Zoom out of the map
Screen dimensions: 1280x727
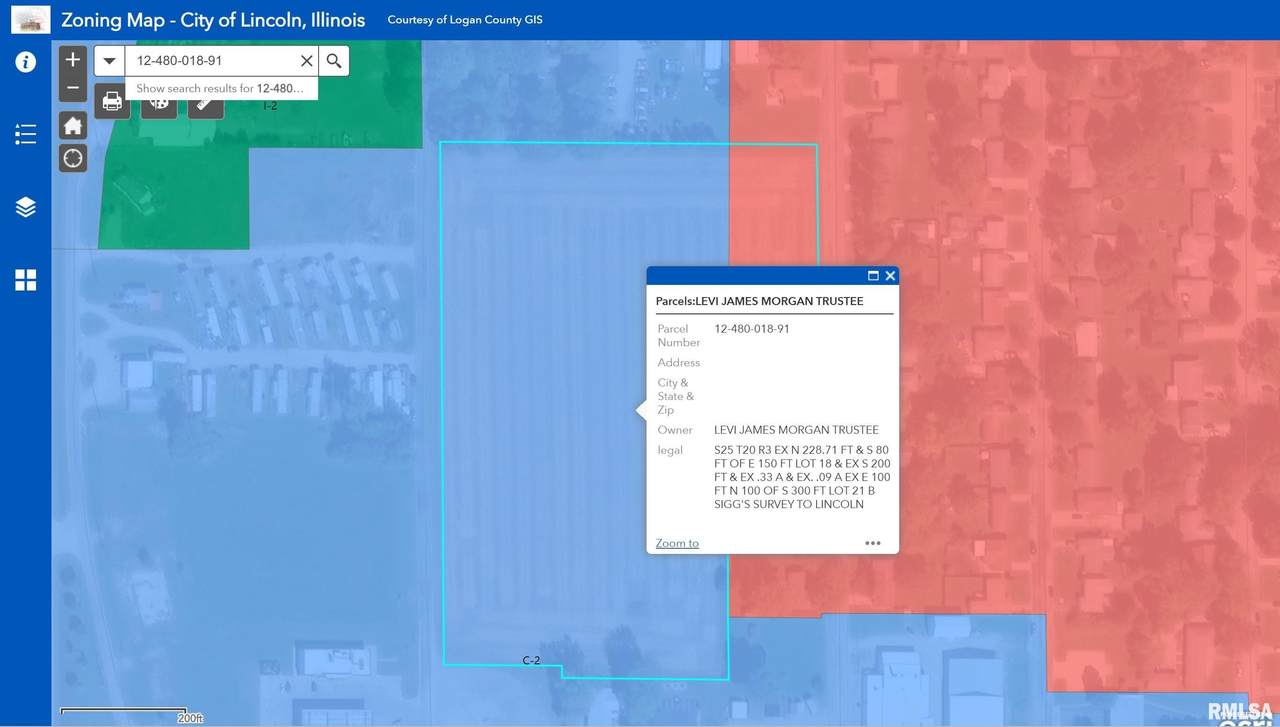click(x=73, y=88)
